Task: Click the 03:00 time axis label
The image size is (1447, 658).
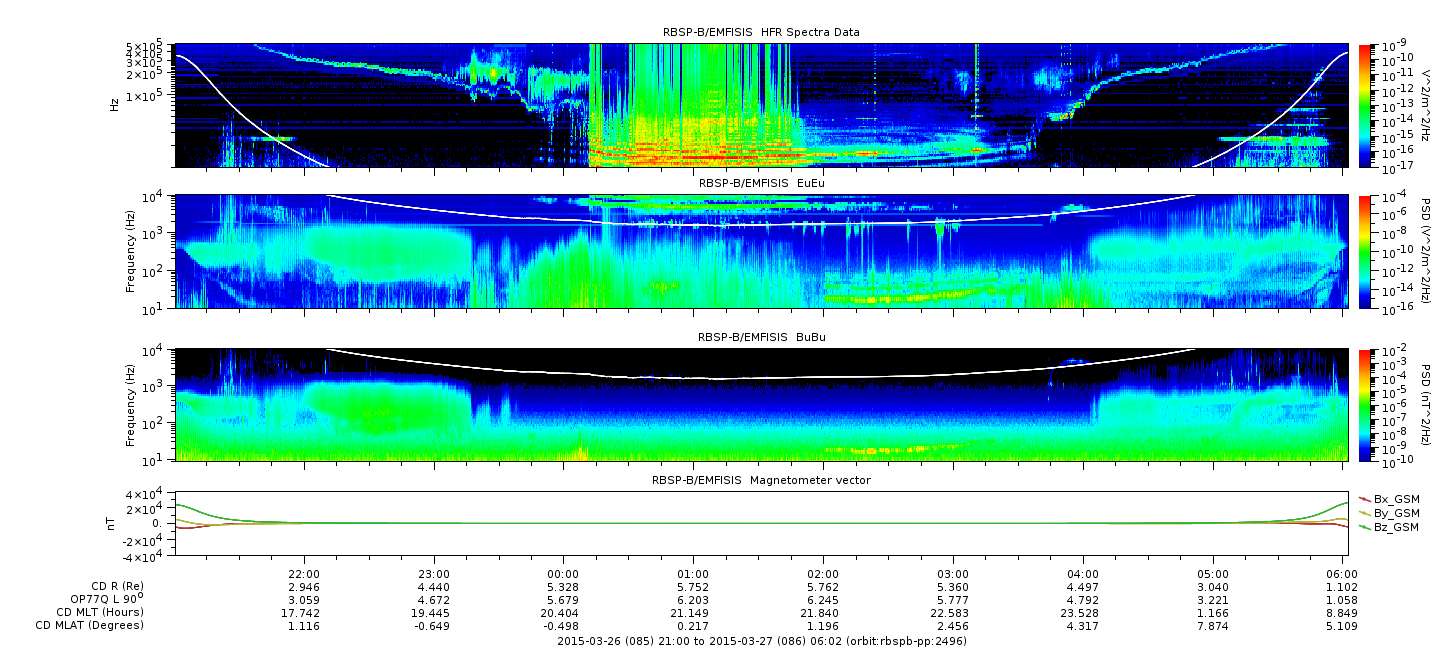Action: pos(953,574)
